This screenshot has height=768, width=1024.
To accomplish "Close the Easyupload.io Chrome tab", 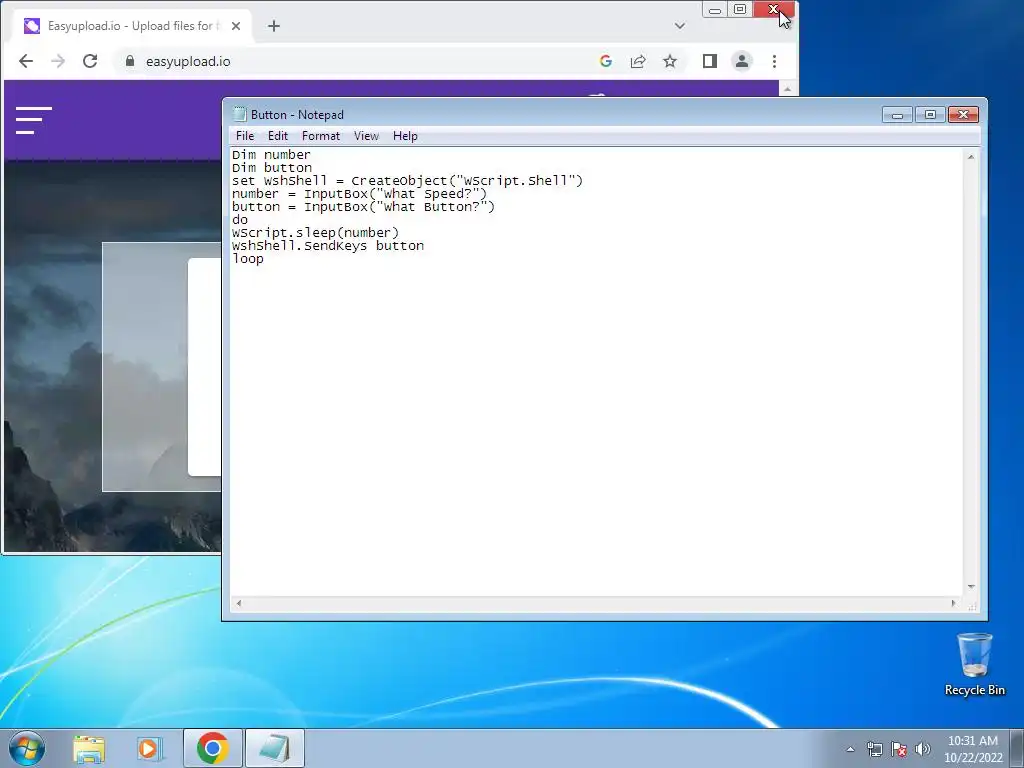I will tap(236, 26).
